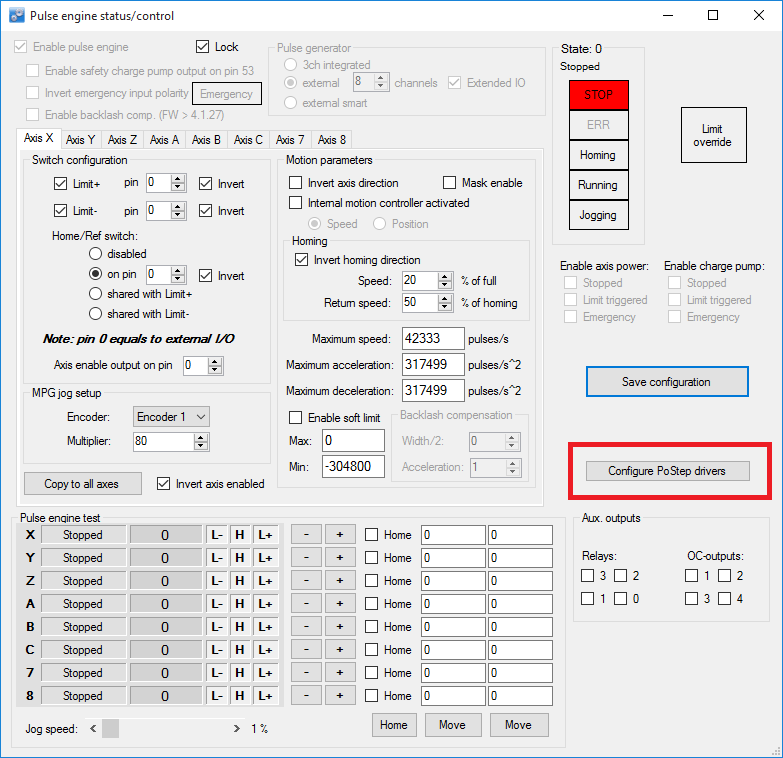Increase Axis enable output pin value
The width and height of the screenshot is (783, 758).
(x=215, y=362)
